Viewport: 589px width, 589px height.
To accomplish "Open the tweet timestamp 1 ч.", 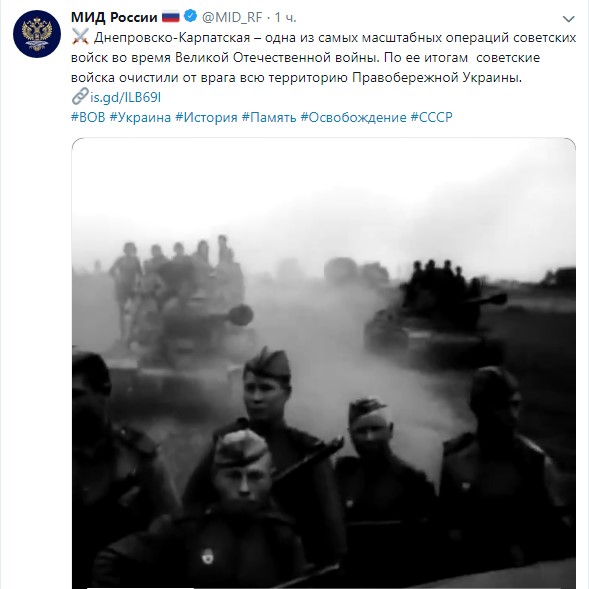I will (x=285, y=17).
